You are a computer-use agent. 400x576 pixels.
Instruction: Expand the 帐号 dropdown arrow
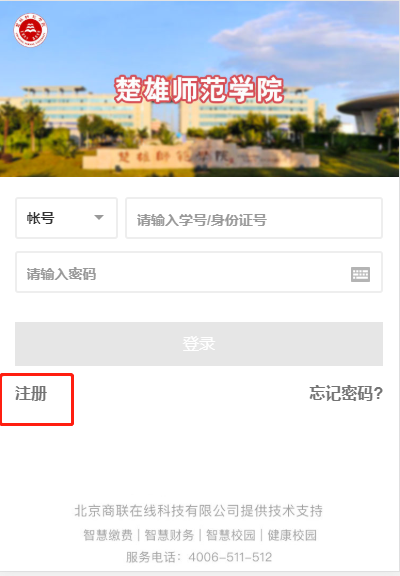(x=99, y=217)
